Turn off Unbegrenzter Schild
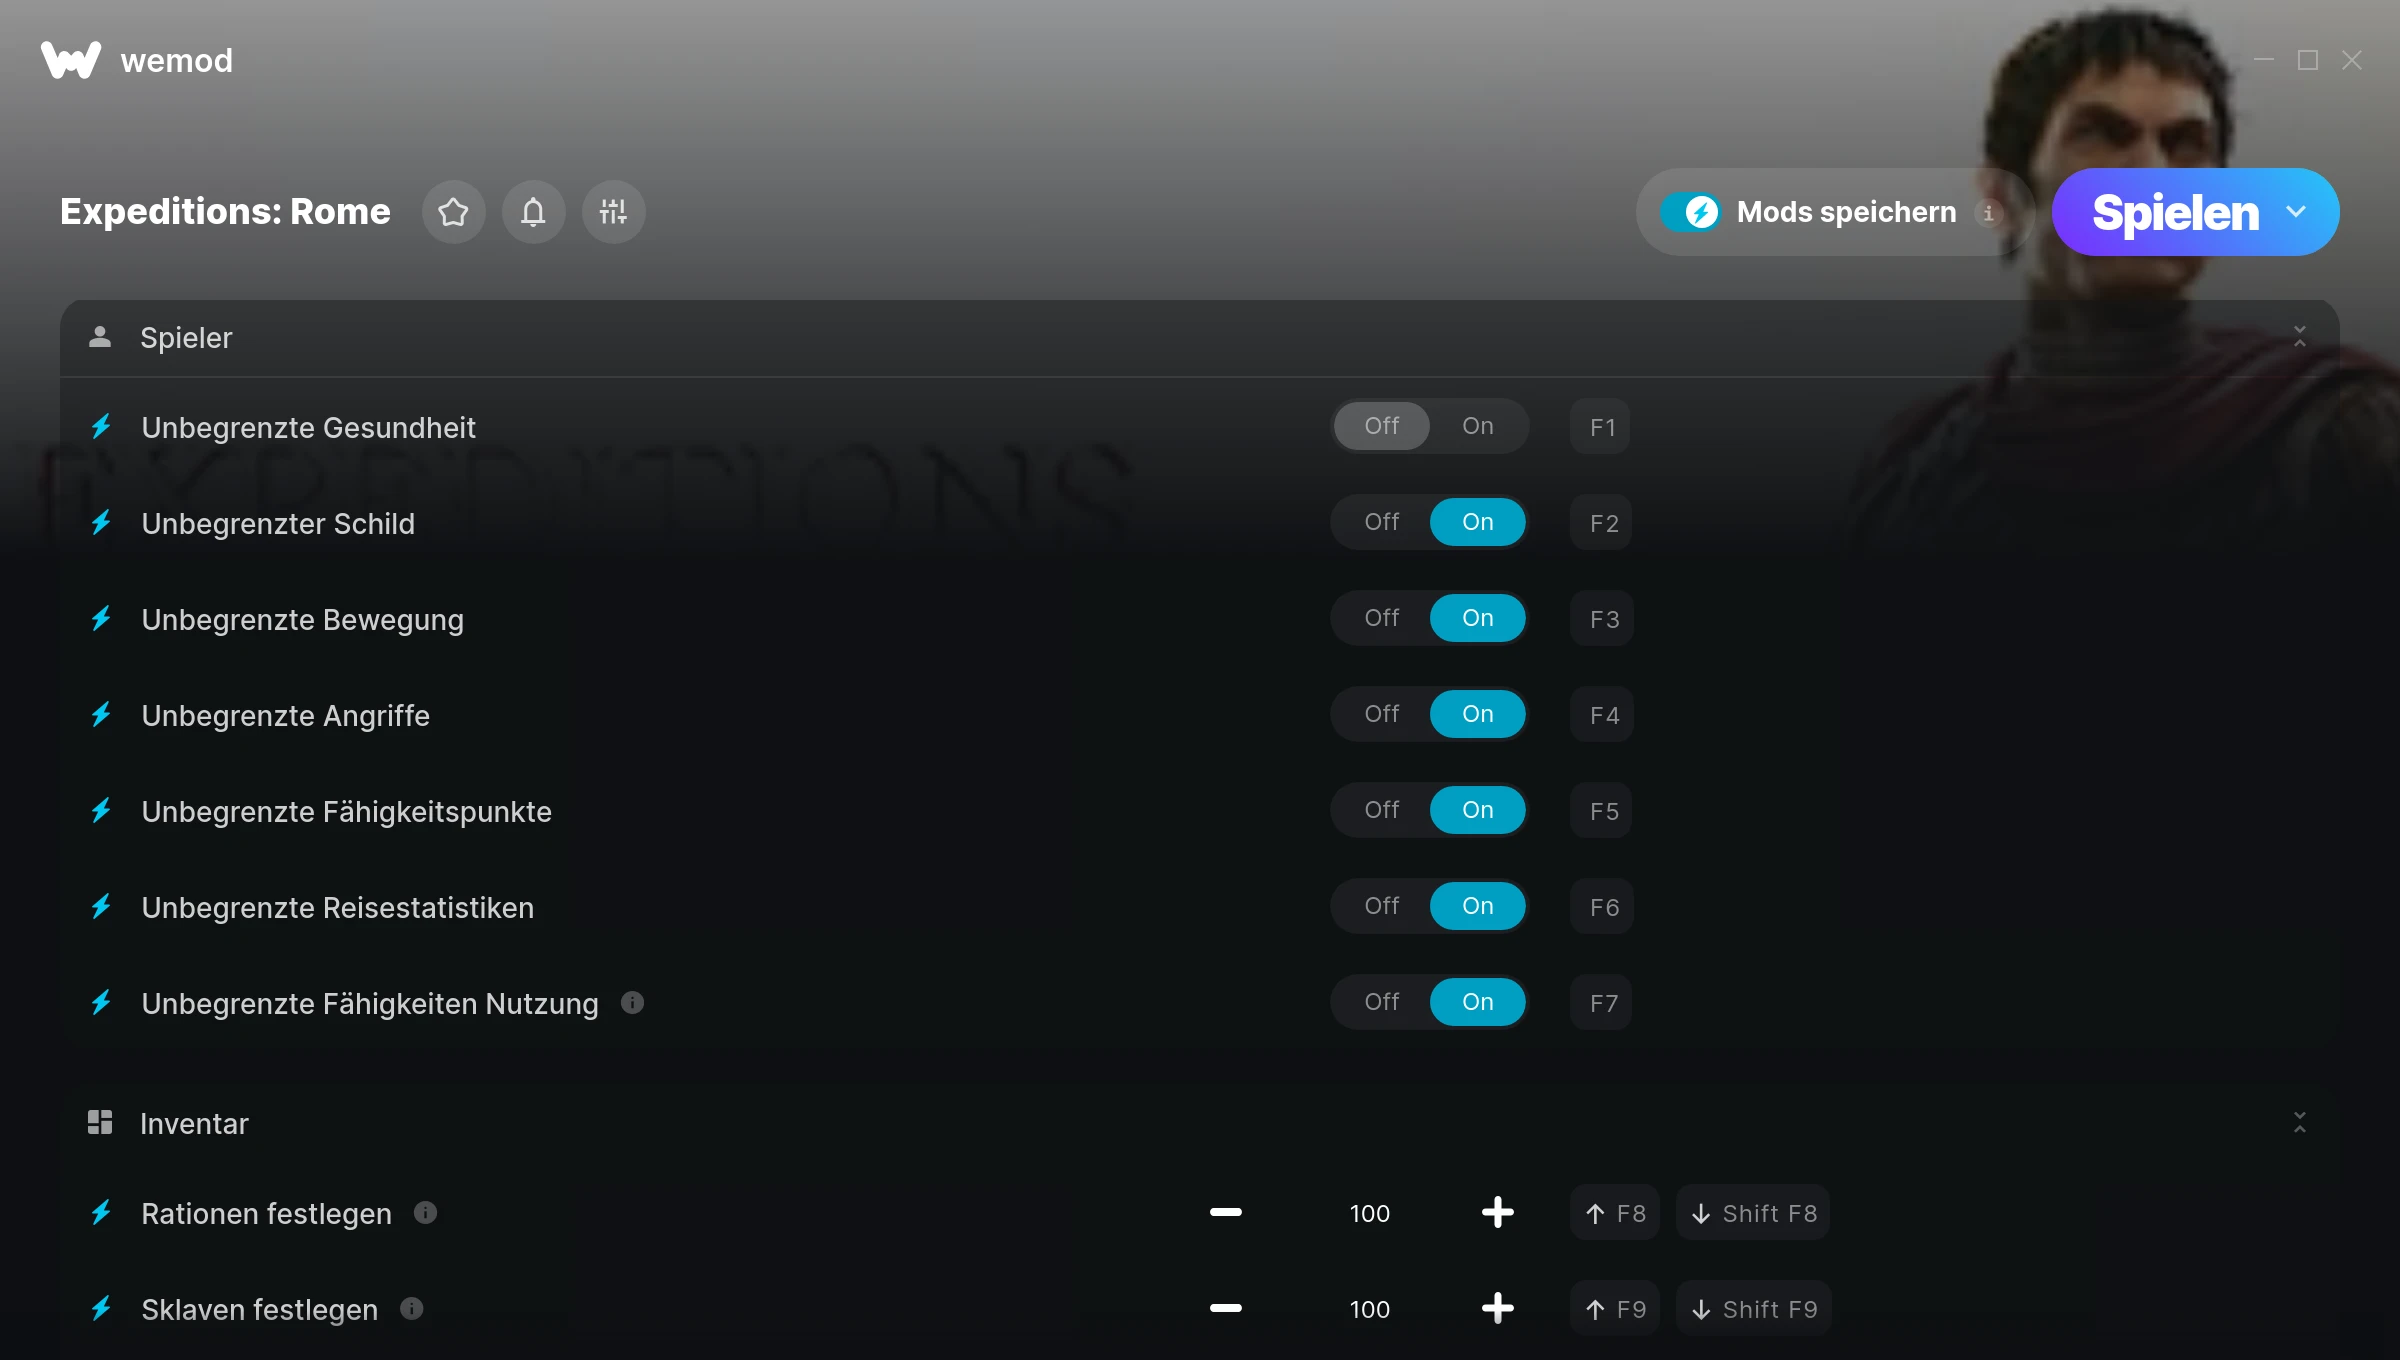This screenshot has width=2400, height=1360. click(x=1382, y=522)
